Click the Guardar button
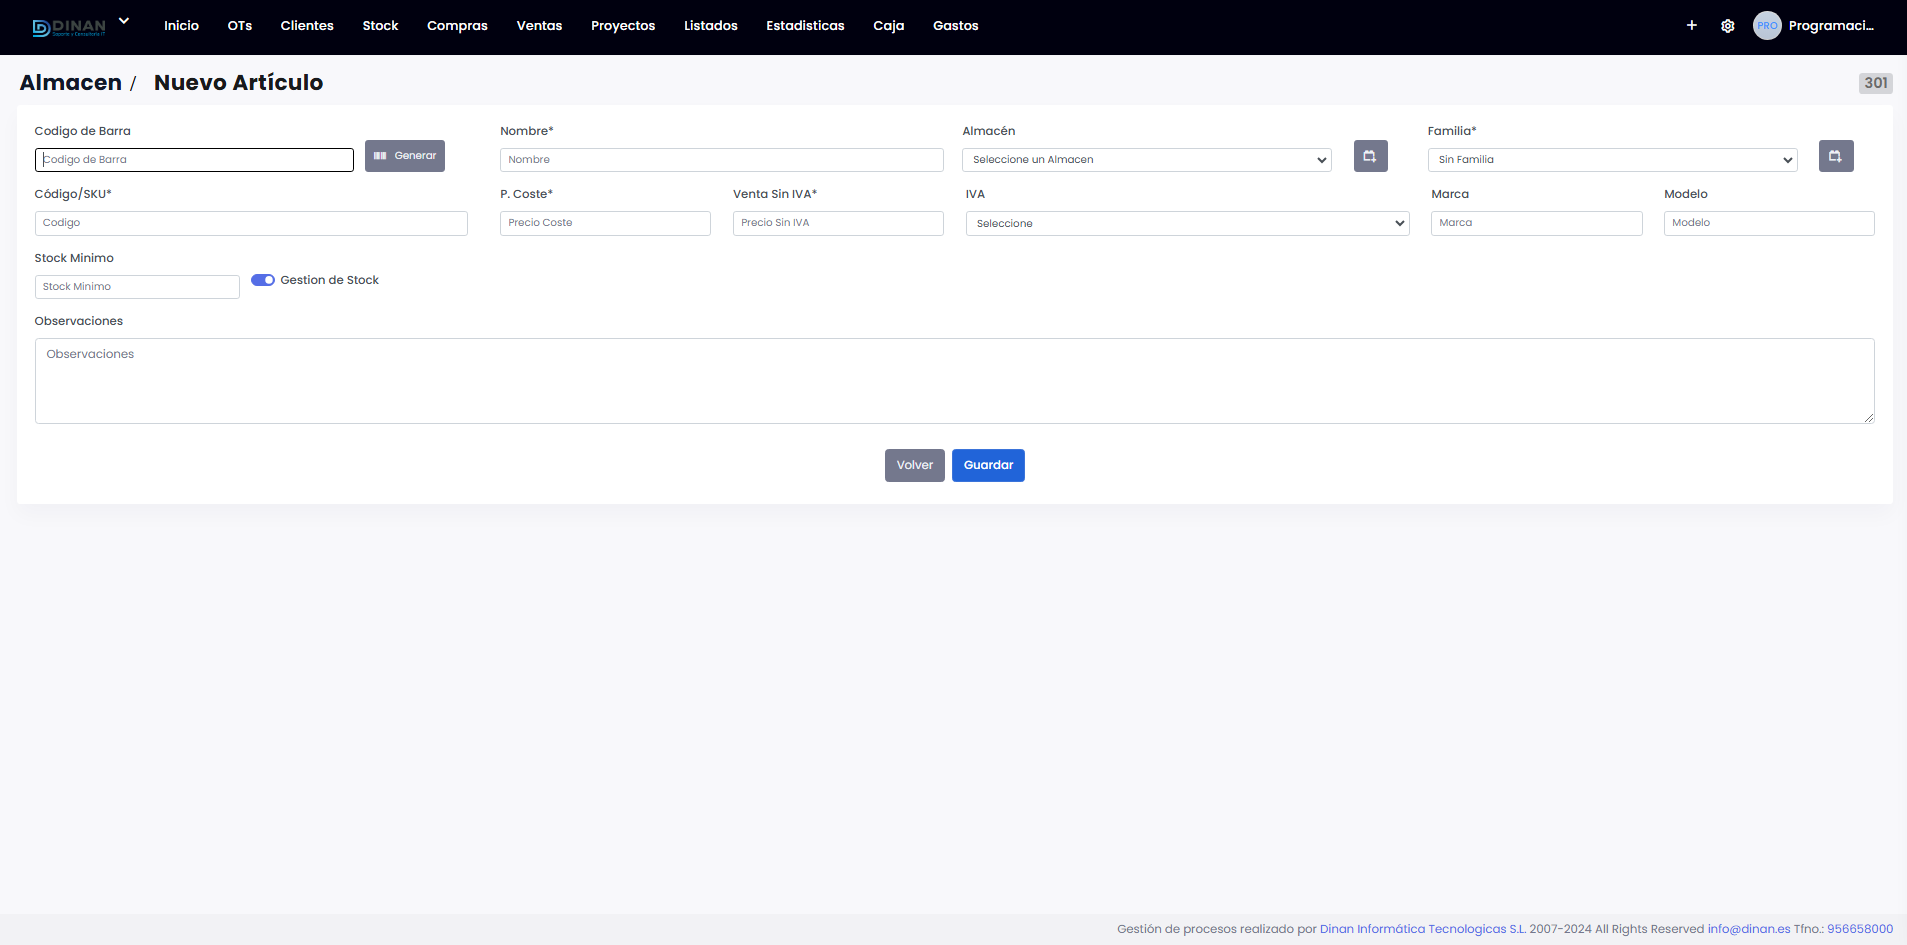1907x945 pixels. click(x=988, y=465)
